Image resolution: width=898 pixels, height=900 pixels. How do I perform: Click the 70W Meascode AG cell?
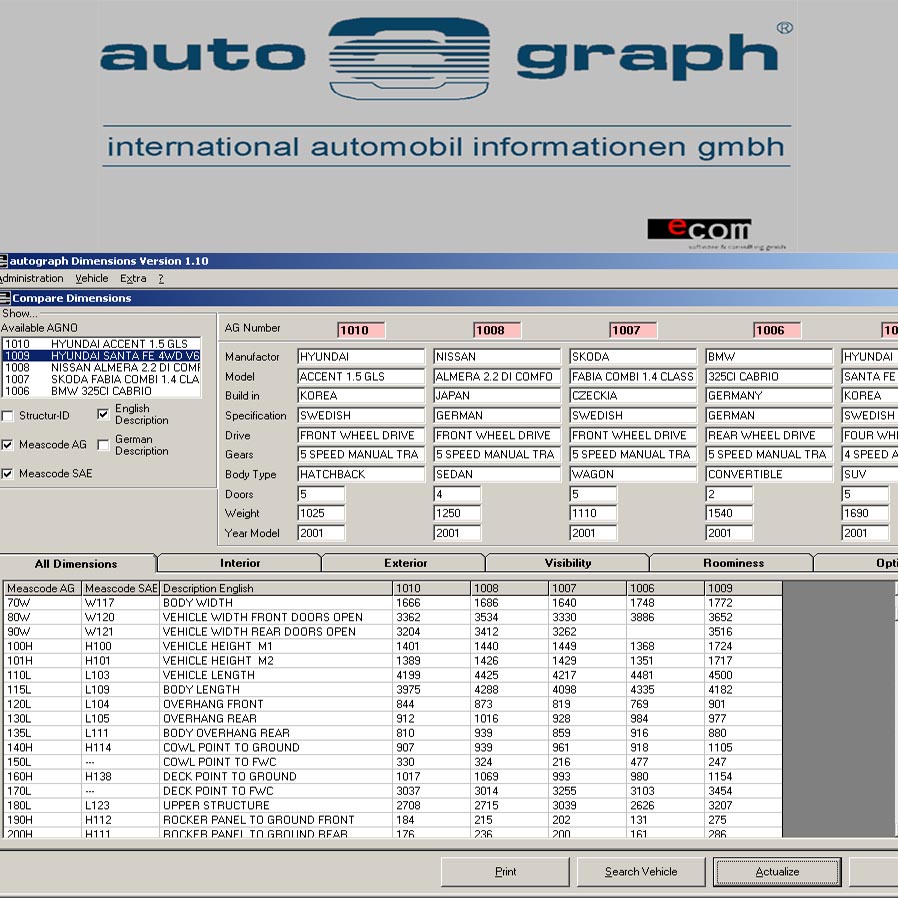point(42,603)
